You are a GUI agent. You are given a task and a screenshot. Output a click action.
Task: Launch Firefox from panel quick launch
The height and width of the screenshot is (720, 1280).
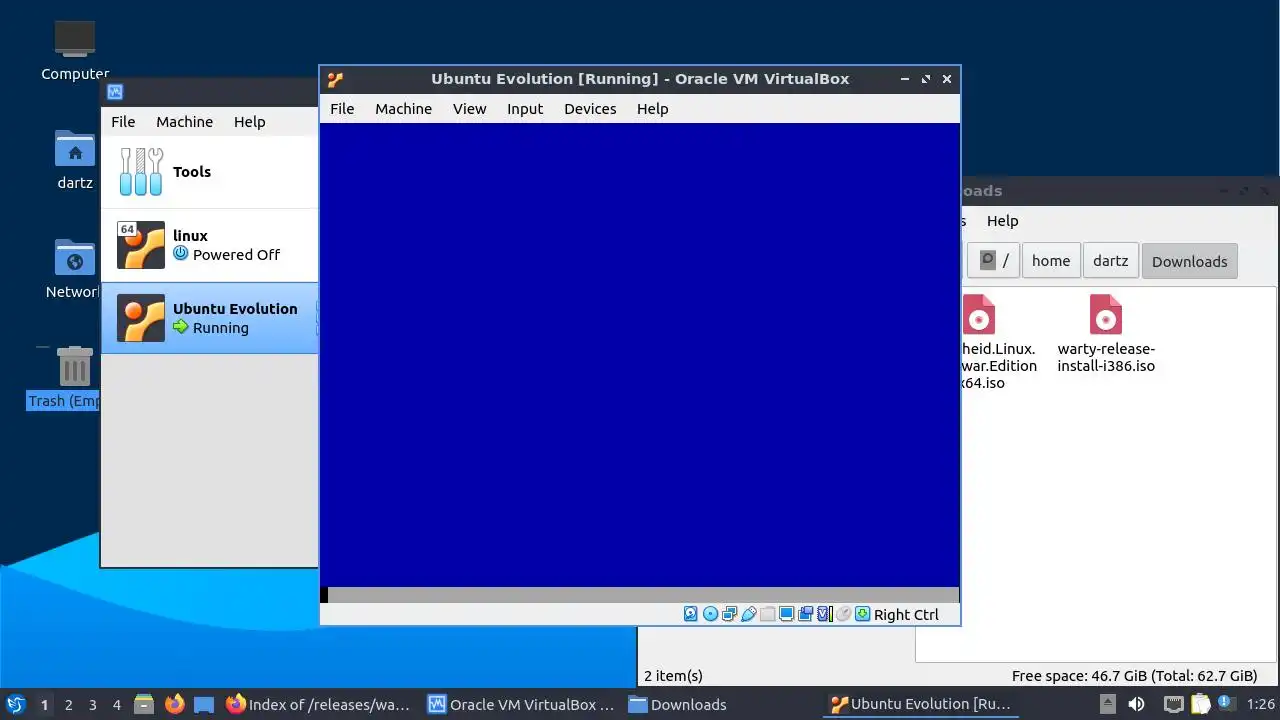tap(175, 704)
